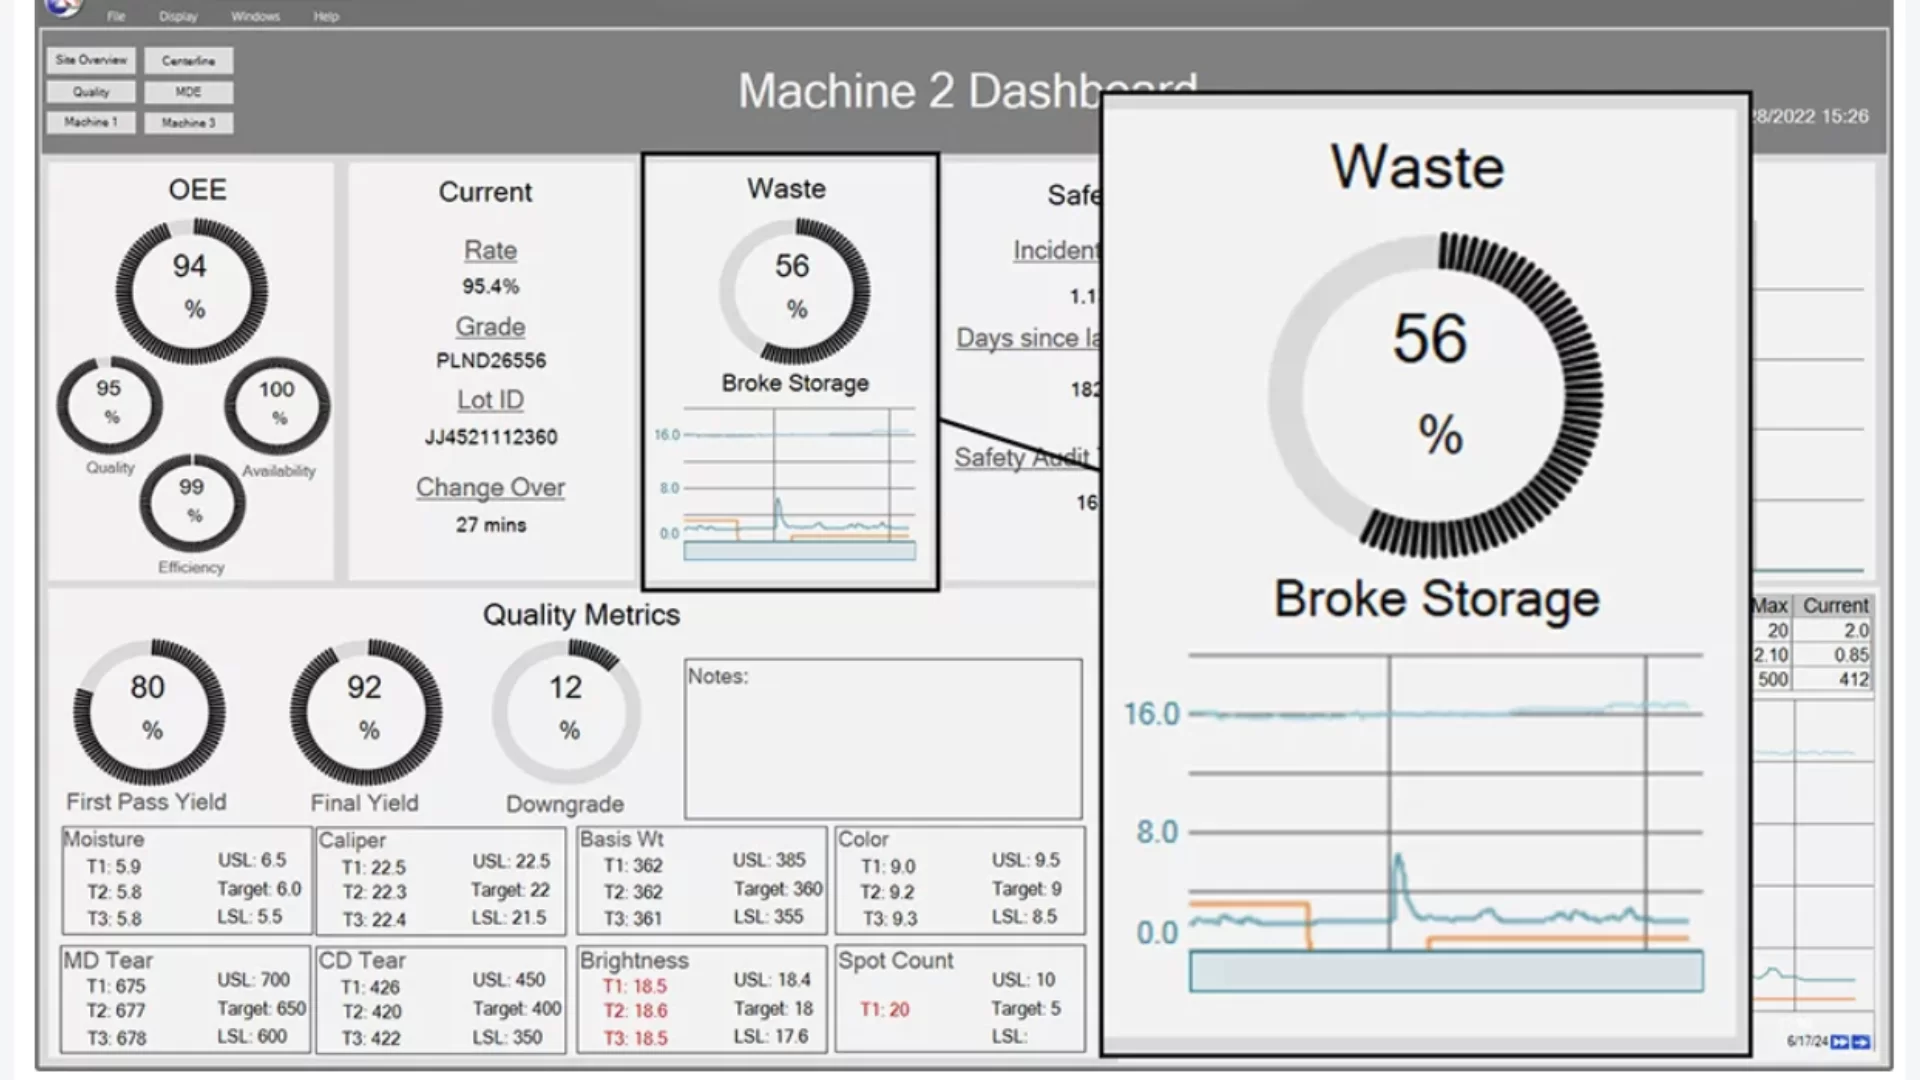Click the Availability 100% gauge
Image resolution: width=1920 pixels, height=1080 pixels.
pos(277,405)
